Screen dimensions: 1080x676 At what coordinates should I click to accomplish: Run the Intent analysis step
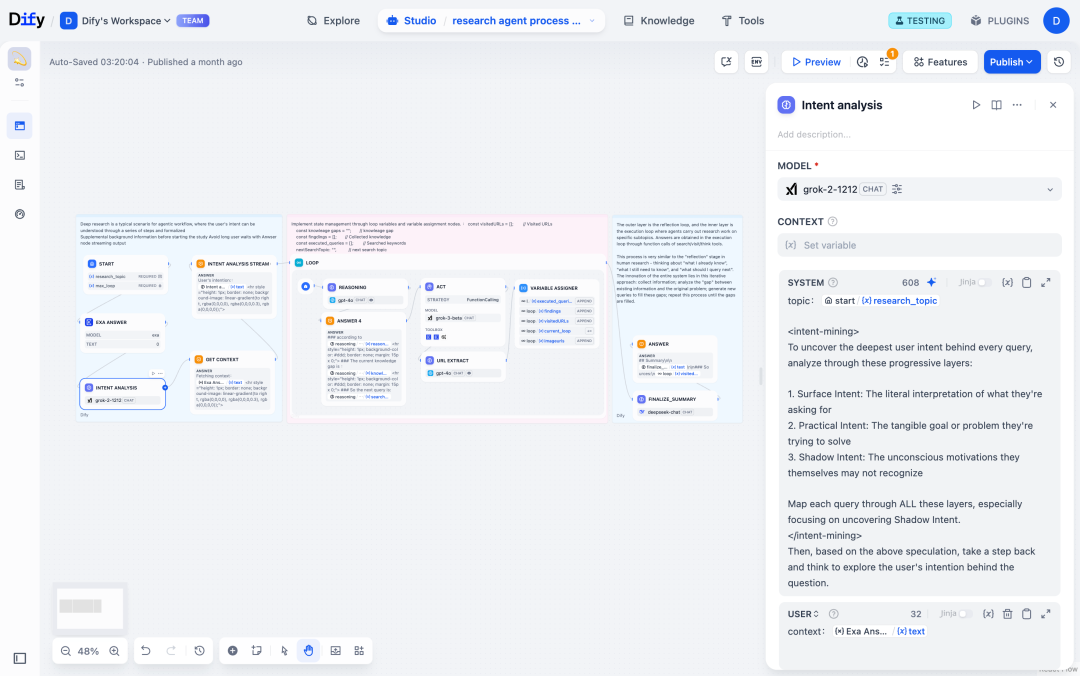click(976, 105)
